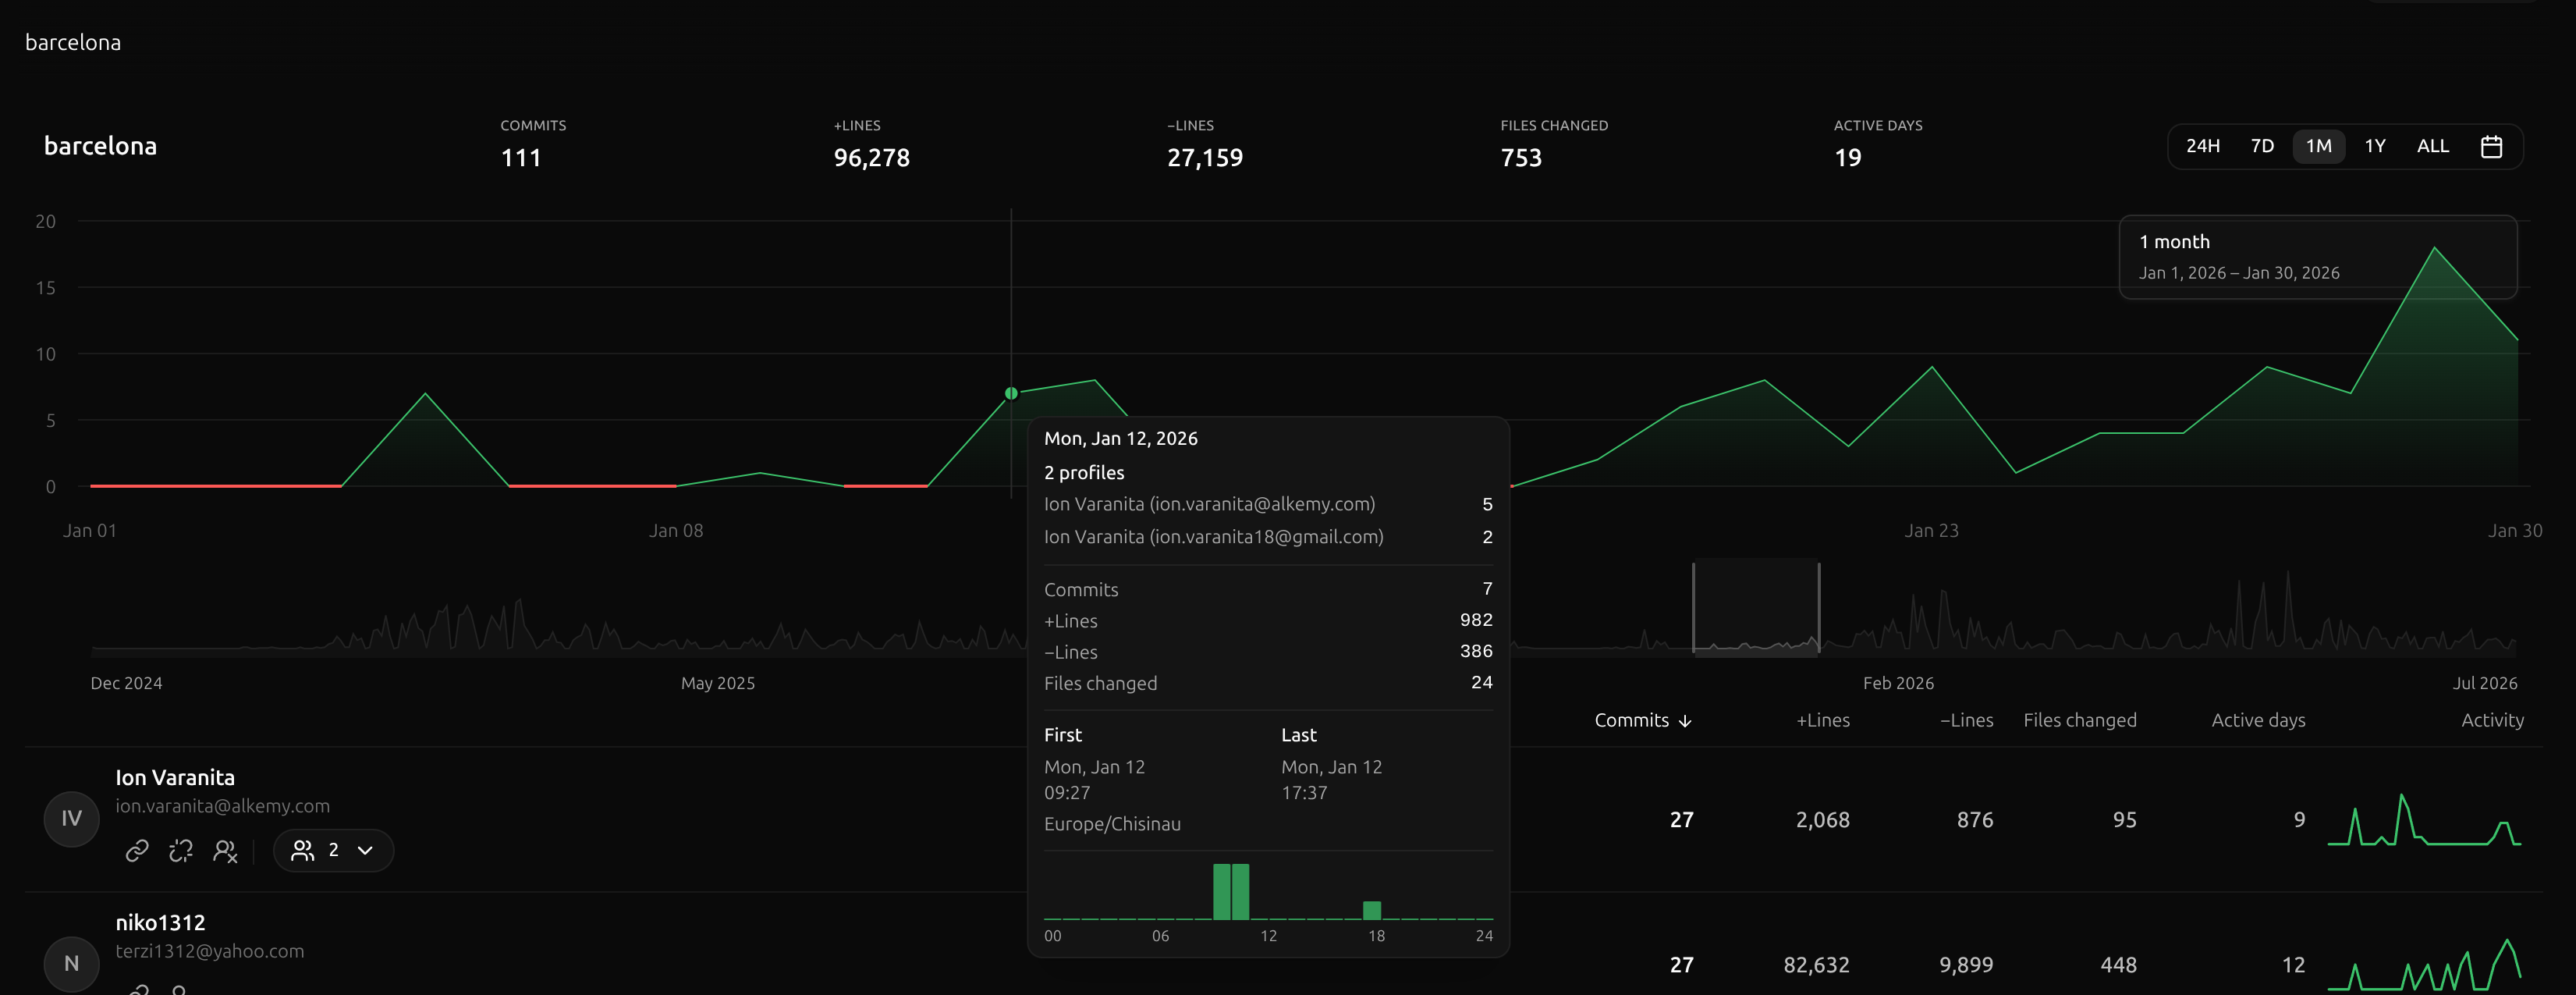
Task: Click the remove-user icon under Ion Varanita
Action: 225,850
